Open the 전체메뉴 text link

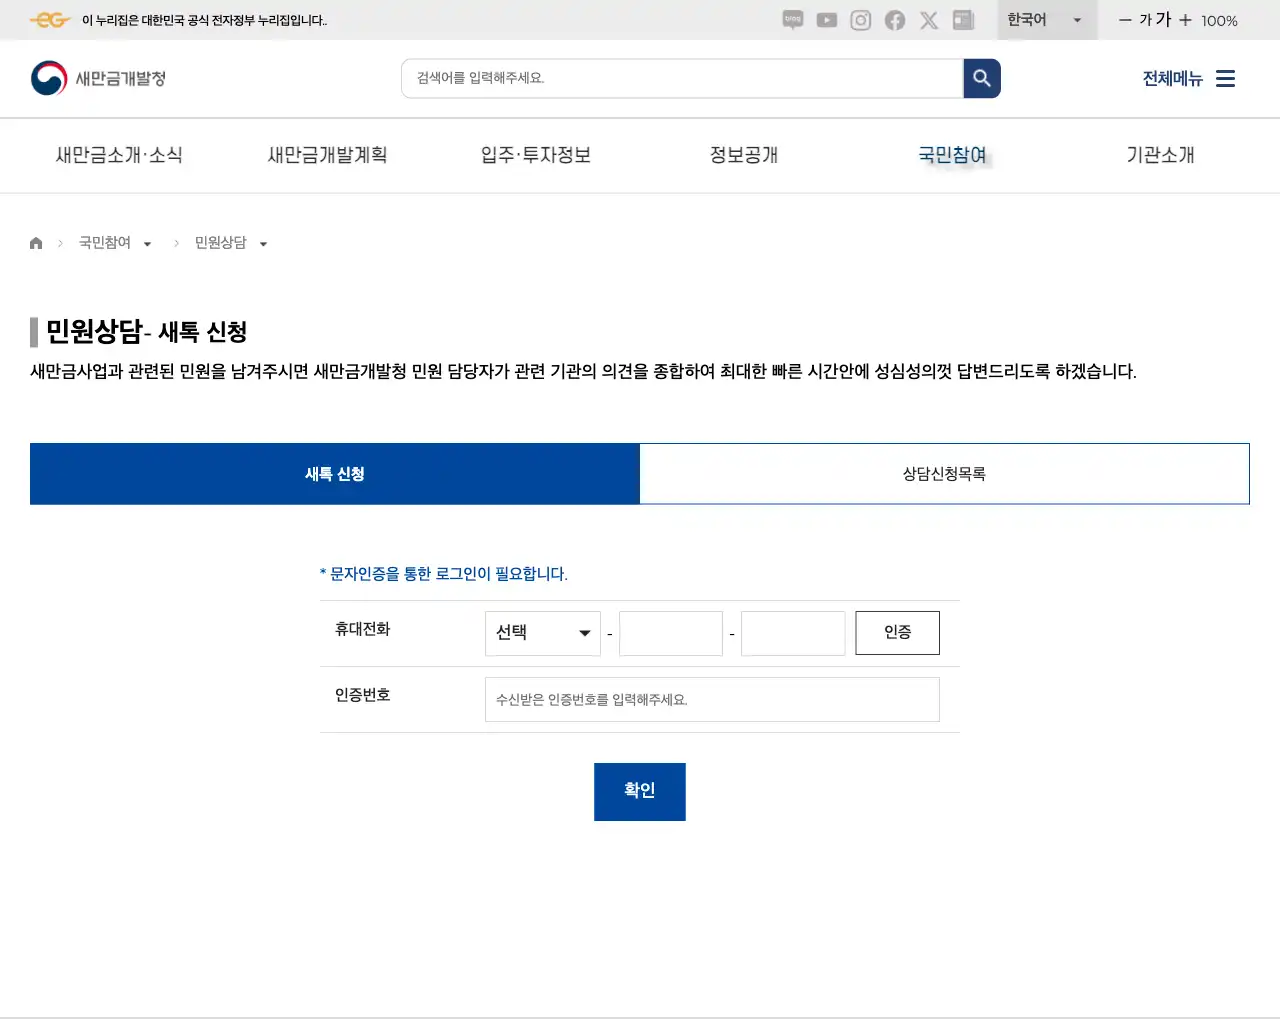[x=1173, y=78]
